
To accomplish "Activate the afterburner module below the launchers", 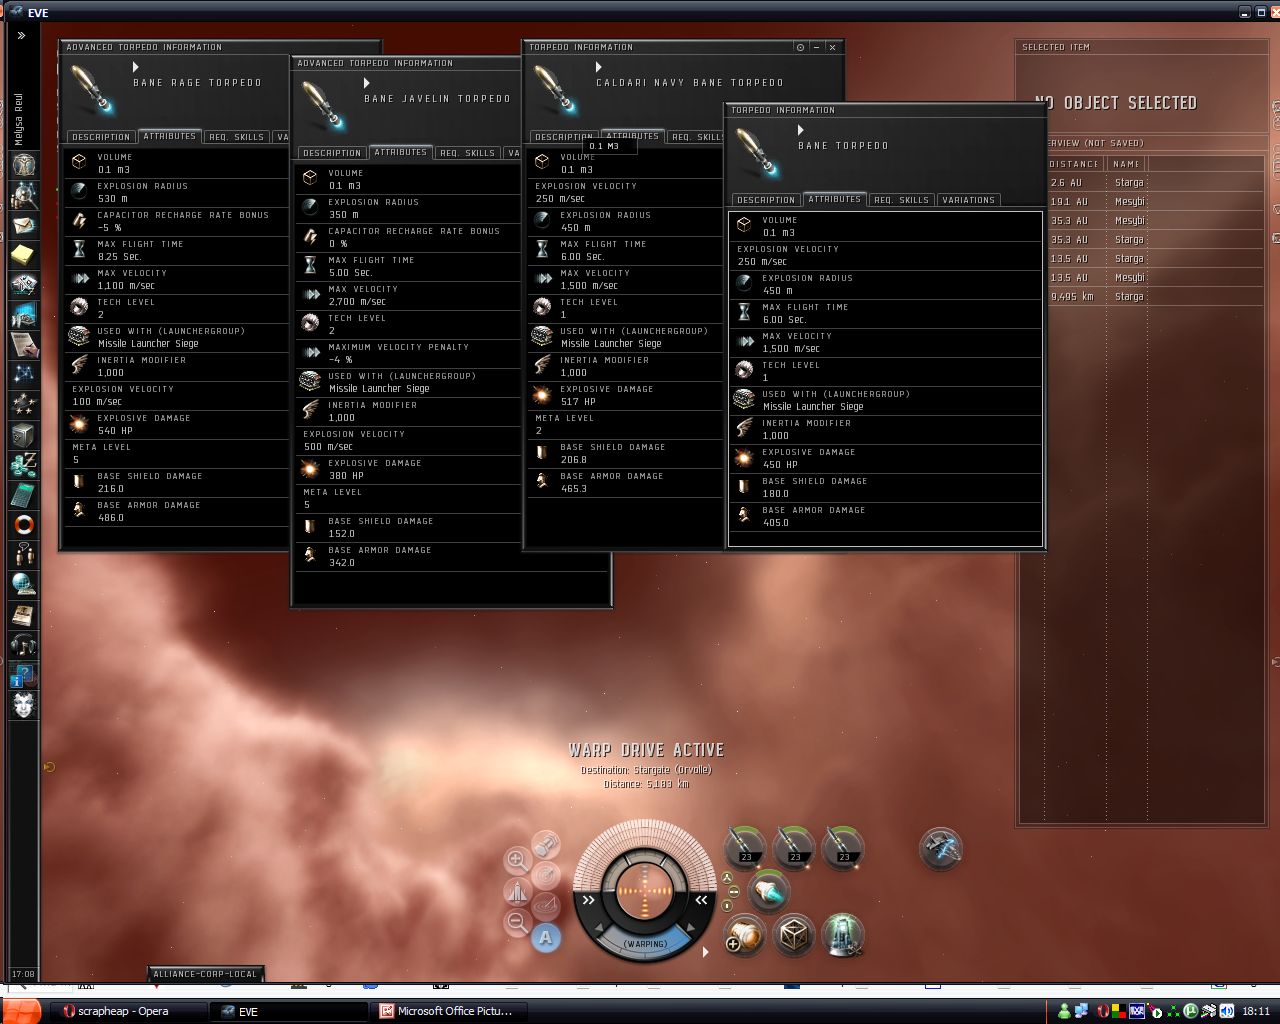I will (769, 891).
